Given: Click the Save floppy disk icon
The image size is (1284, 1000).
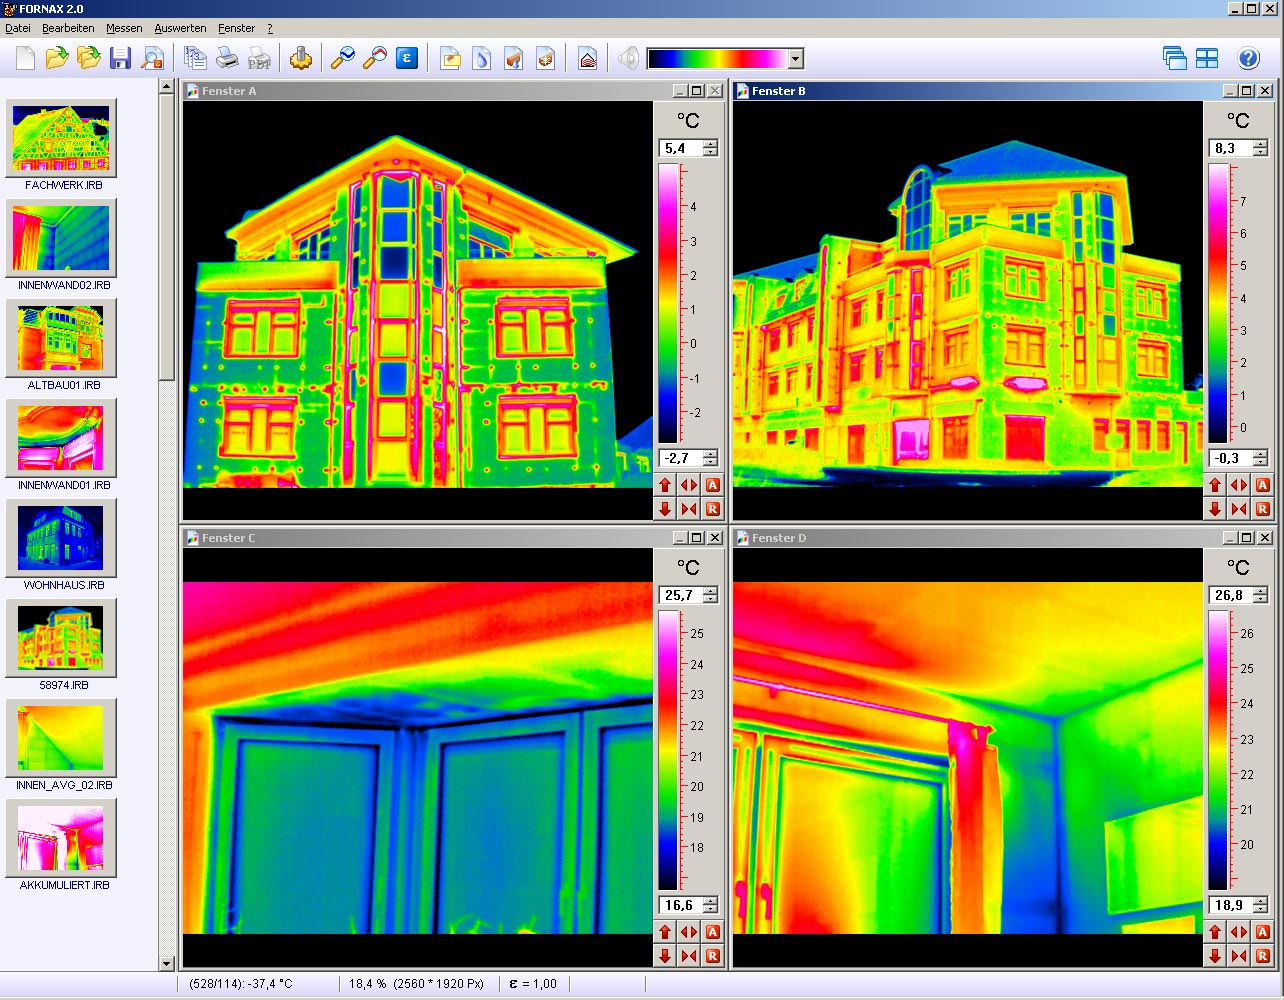Looking at the screenshot, I should tap(121, 59).
